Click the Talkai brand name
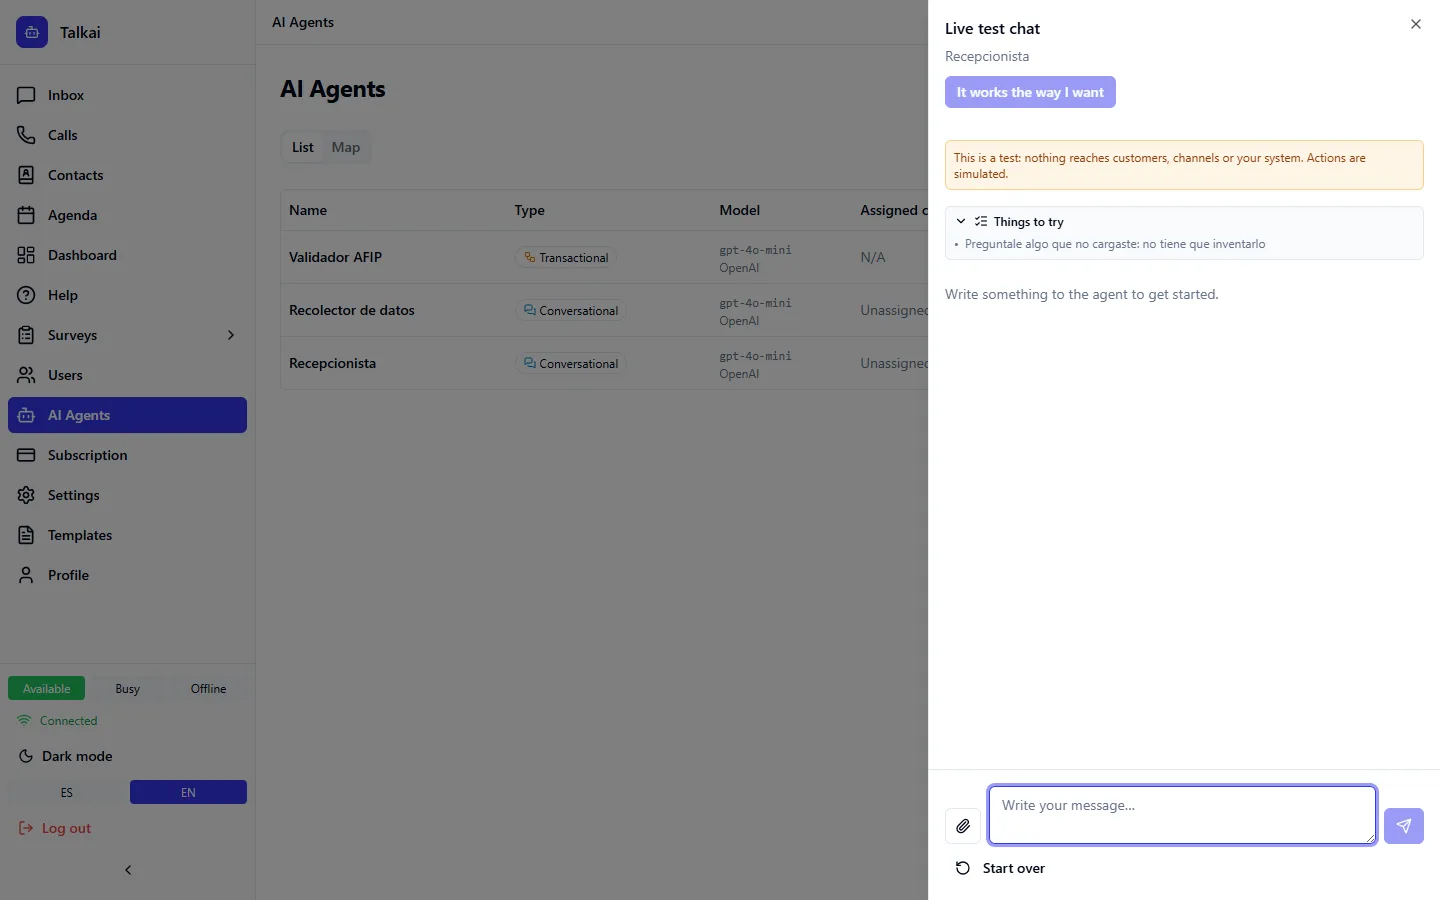Viewport: 1440px width, 900px height. 80,32
